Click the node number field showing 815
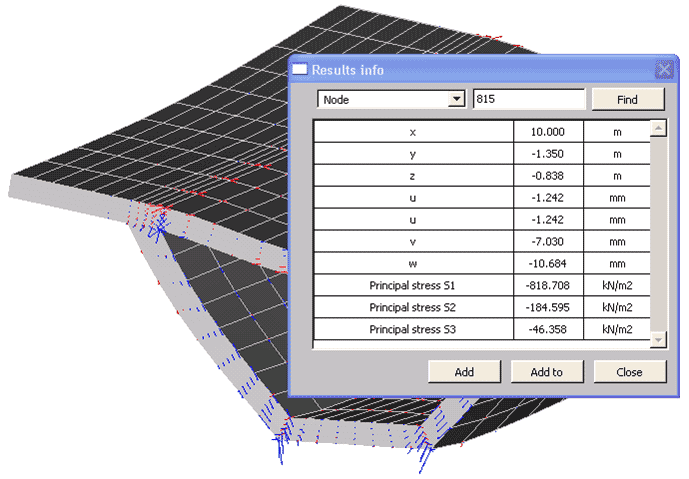Screen dimensions: 689x479 [529, 99]
